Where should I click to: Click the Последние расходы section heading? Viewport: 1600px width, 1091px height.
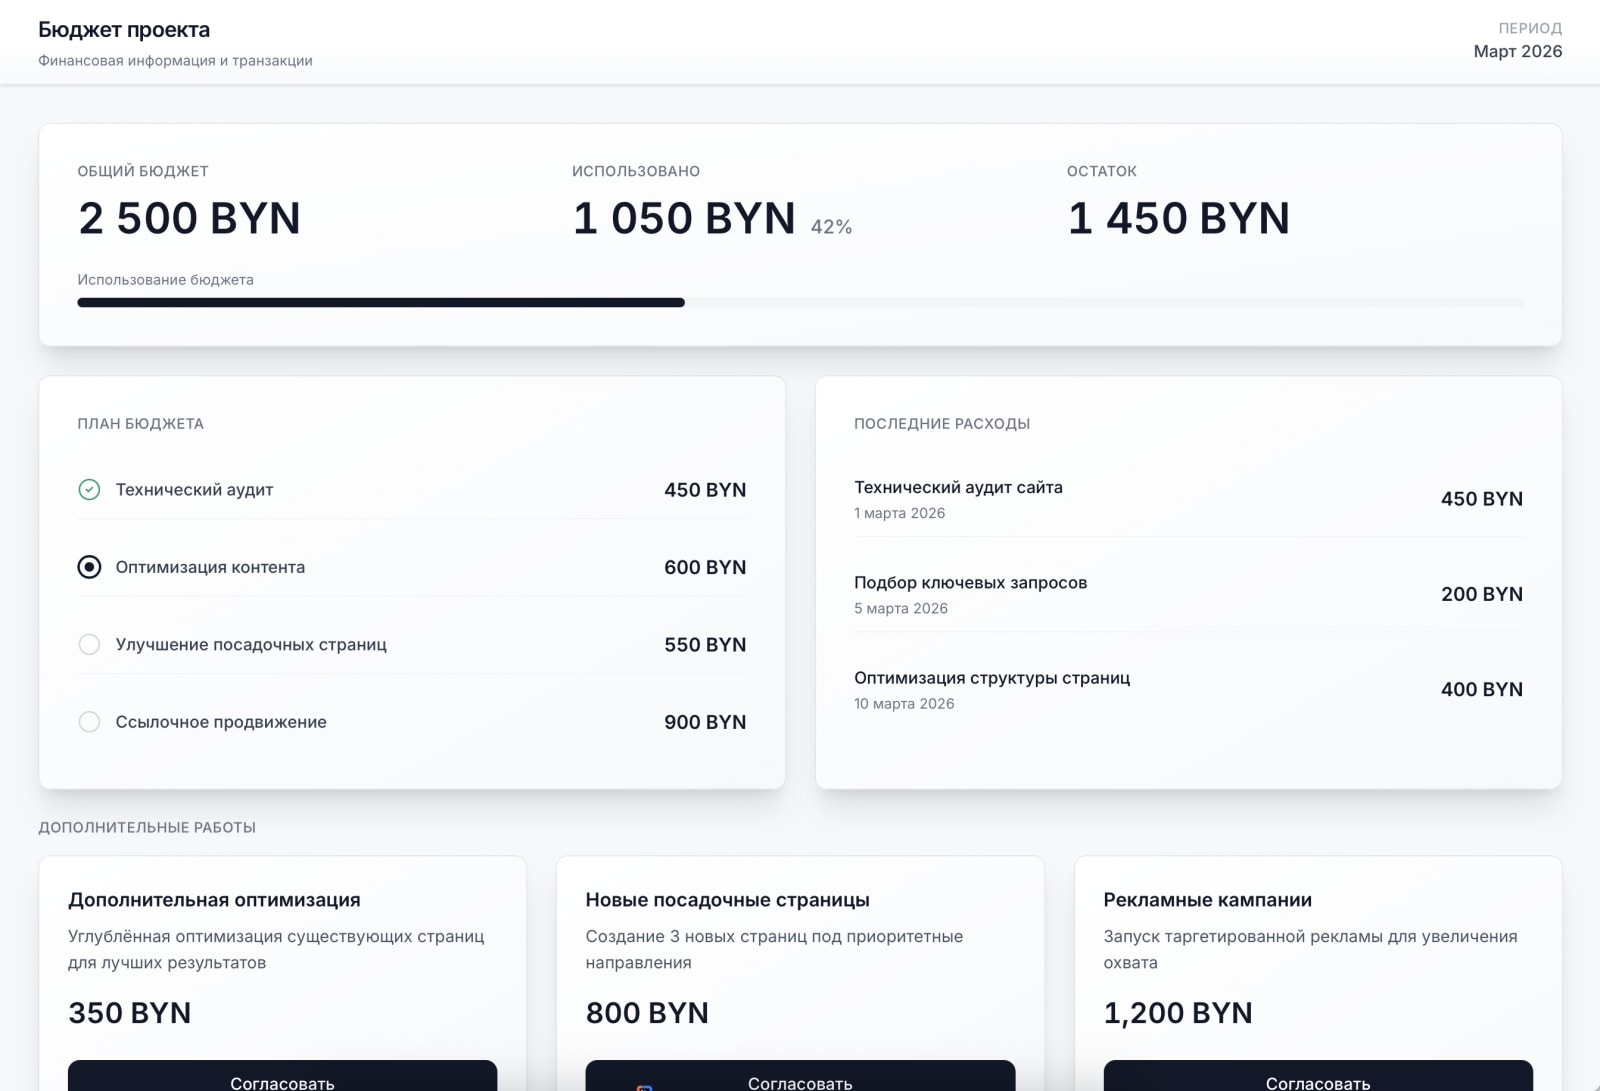[942, 424]
